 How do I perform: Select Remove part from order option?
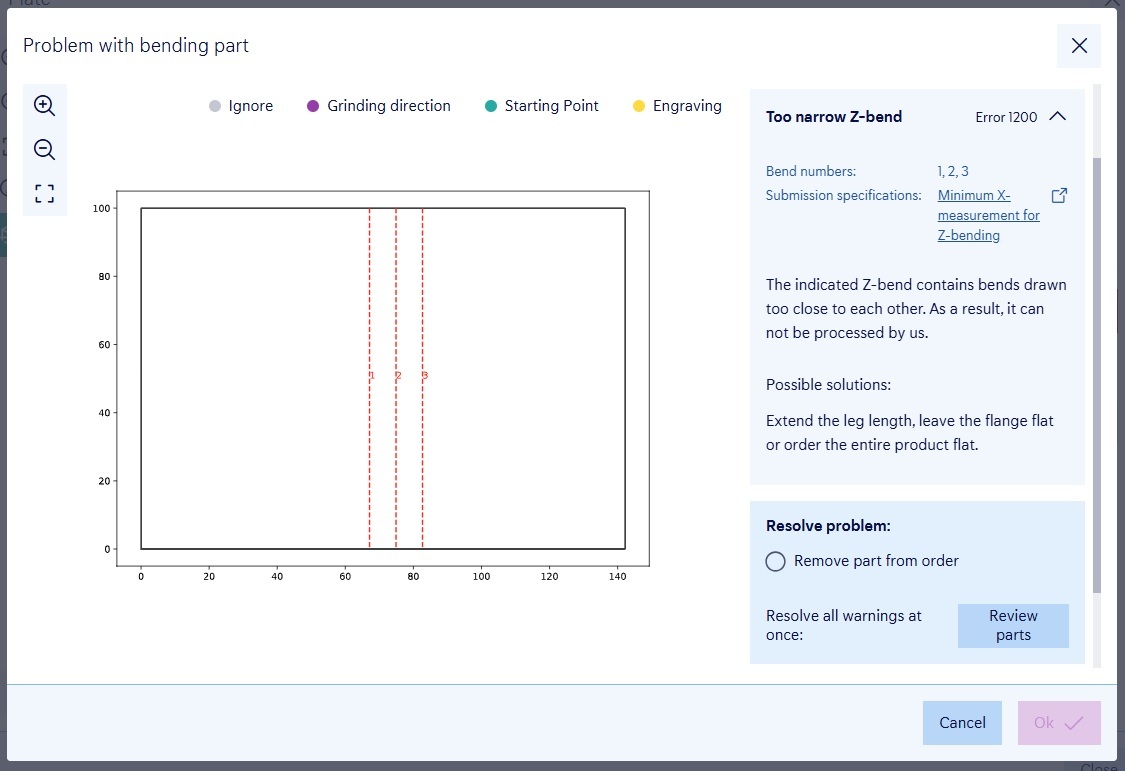tap(775, 561)
